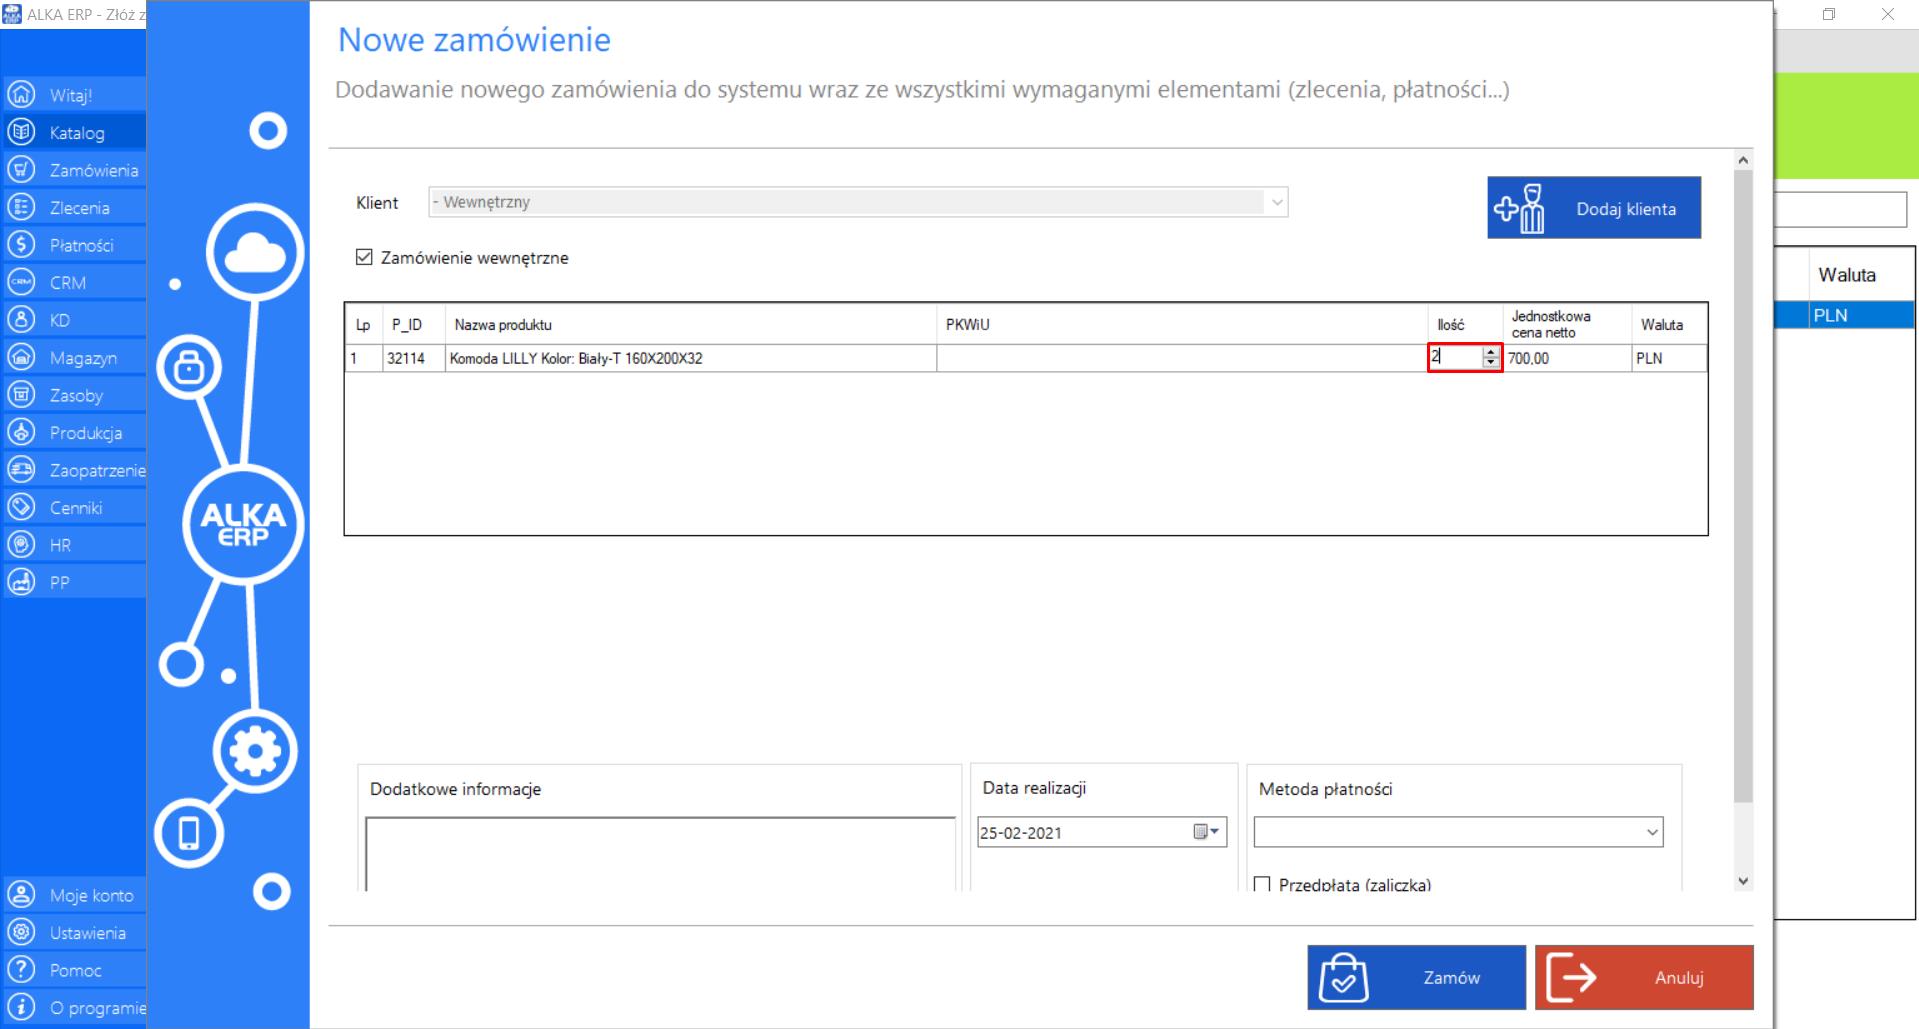This screenshot has height=1029, width=1919.
Task: Open the Produkcja icon
Action: click(21, 432)
